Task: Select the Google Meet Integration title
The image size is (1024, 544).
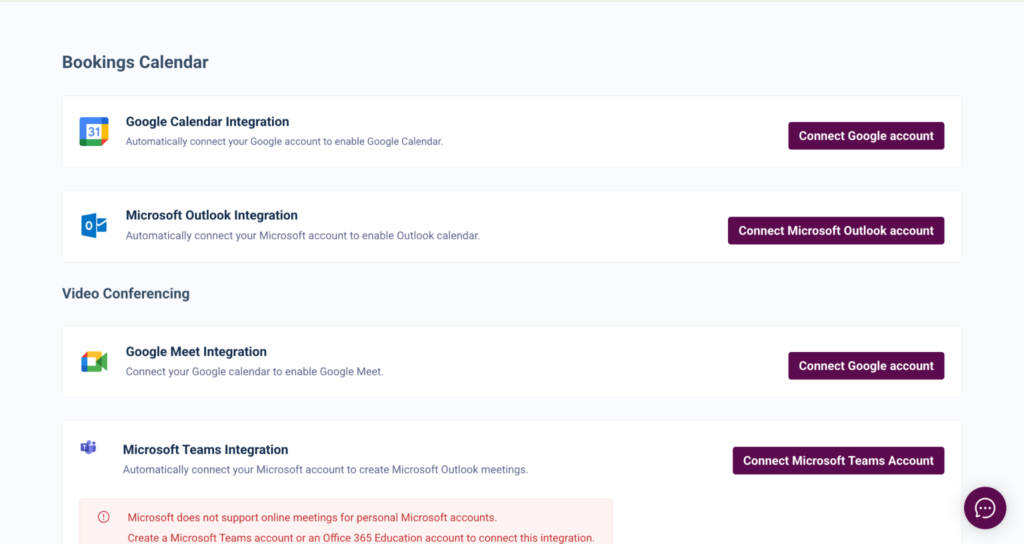Action: (x=196, y=352)
